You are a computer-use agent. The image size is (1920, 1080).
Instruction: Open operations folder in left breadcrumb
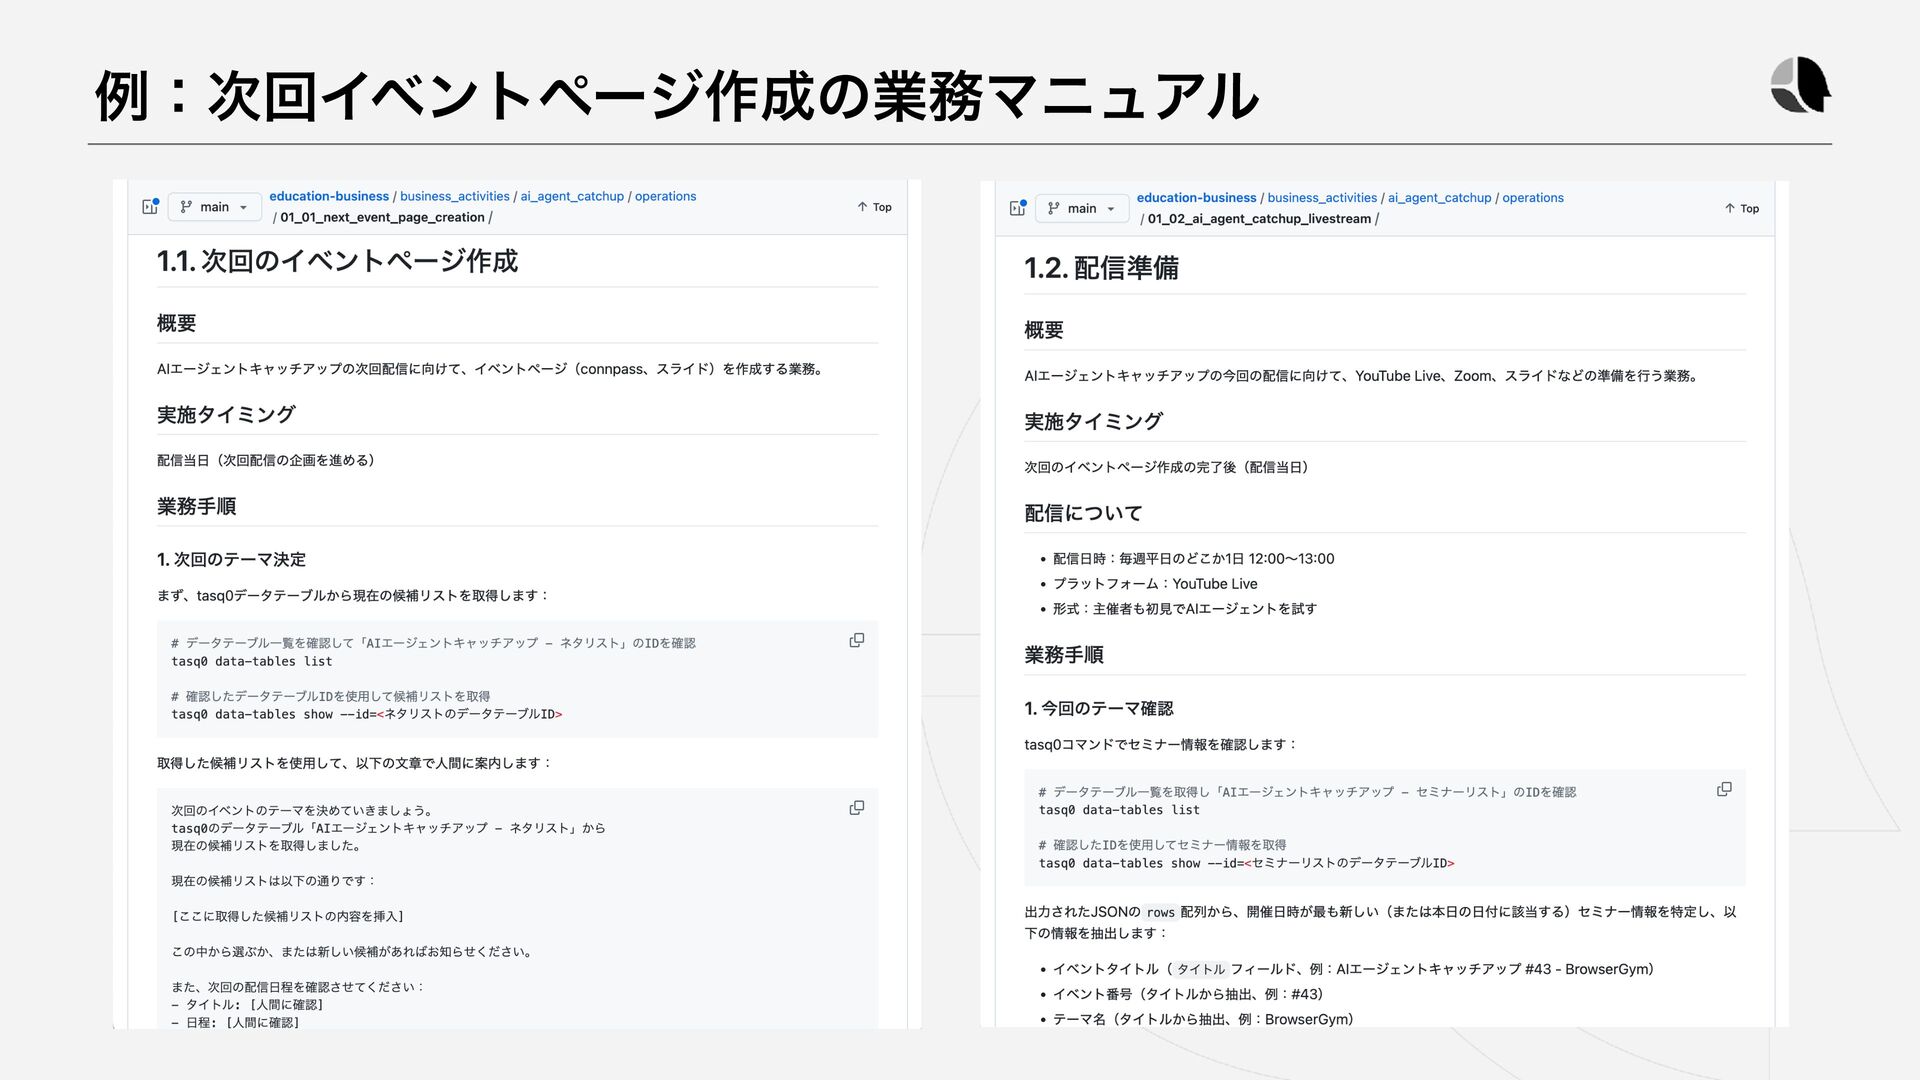665,196
